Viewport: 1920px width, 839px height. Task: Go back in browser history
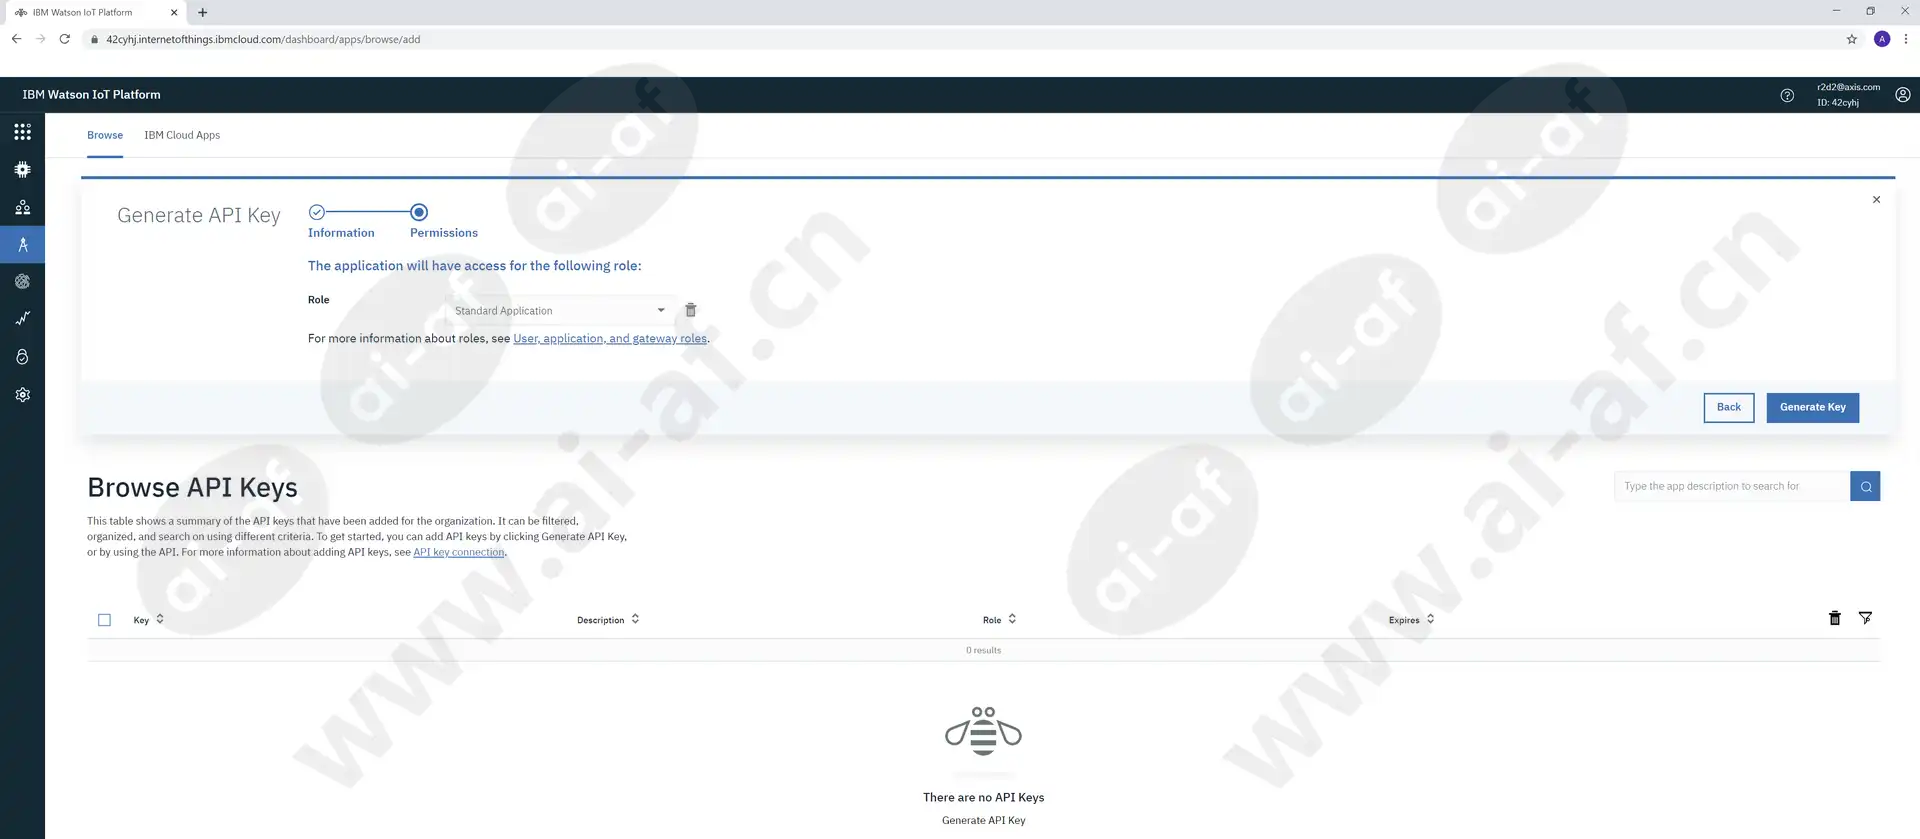[x=16, y=39]
